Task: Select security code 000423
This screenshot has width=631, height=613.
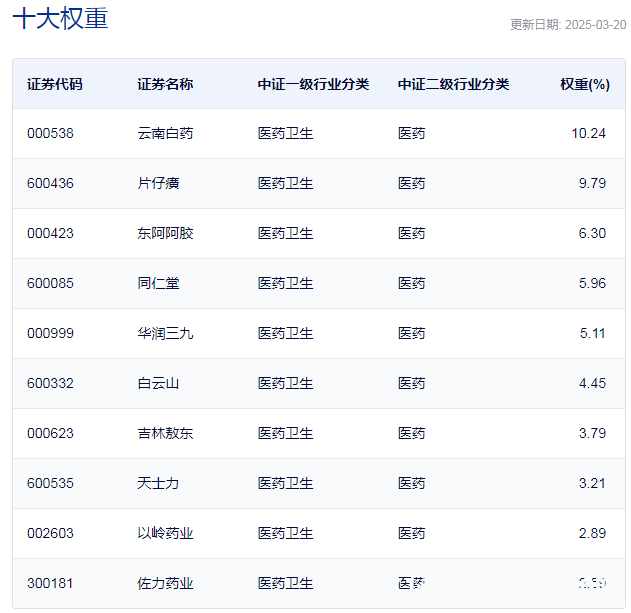Action: [x=50, y=233]
